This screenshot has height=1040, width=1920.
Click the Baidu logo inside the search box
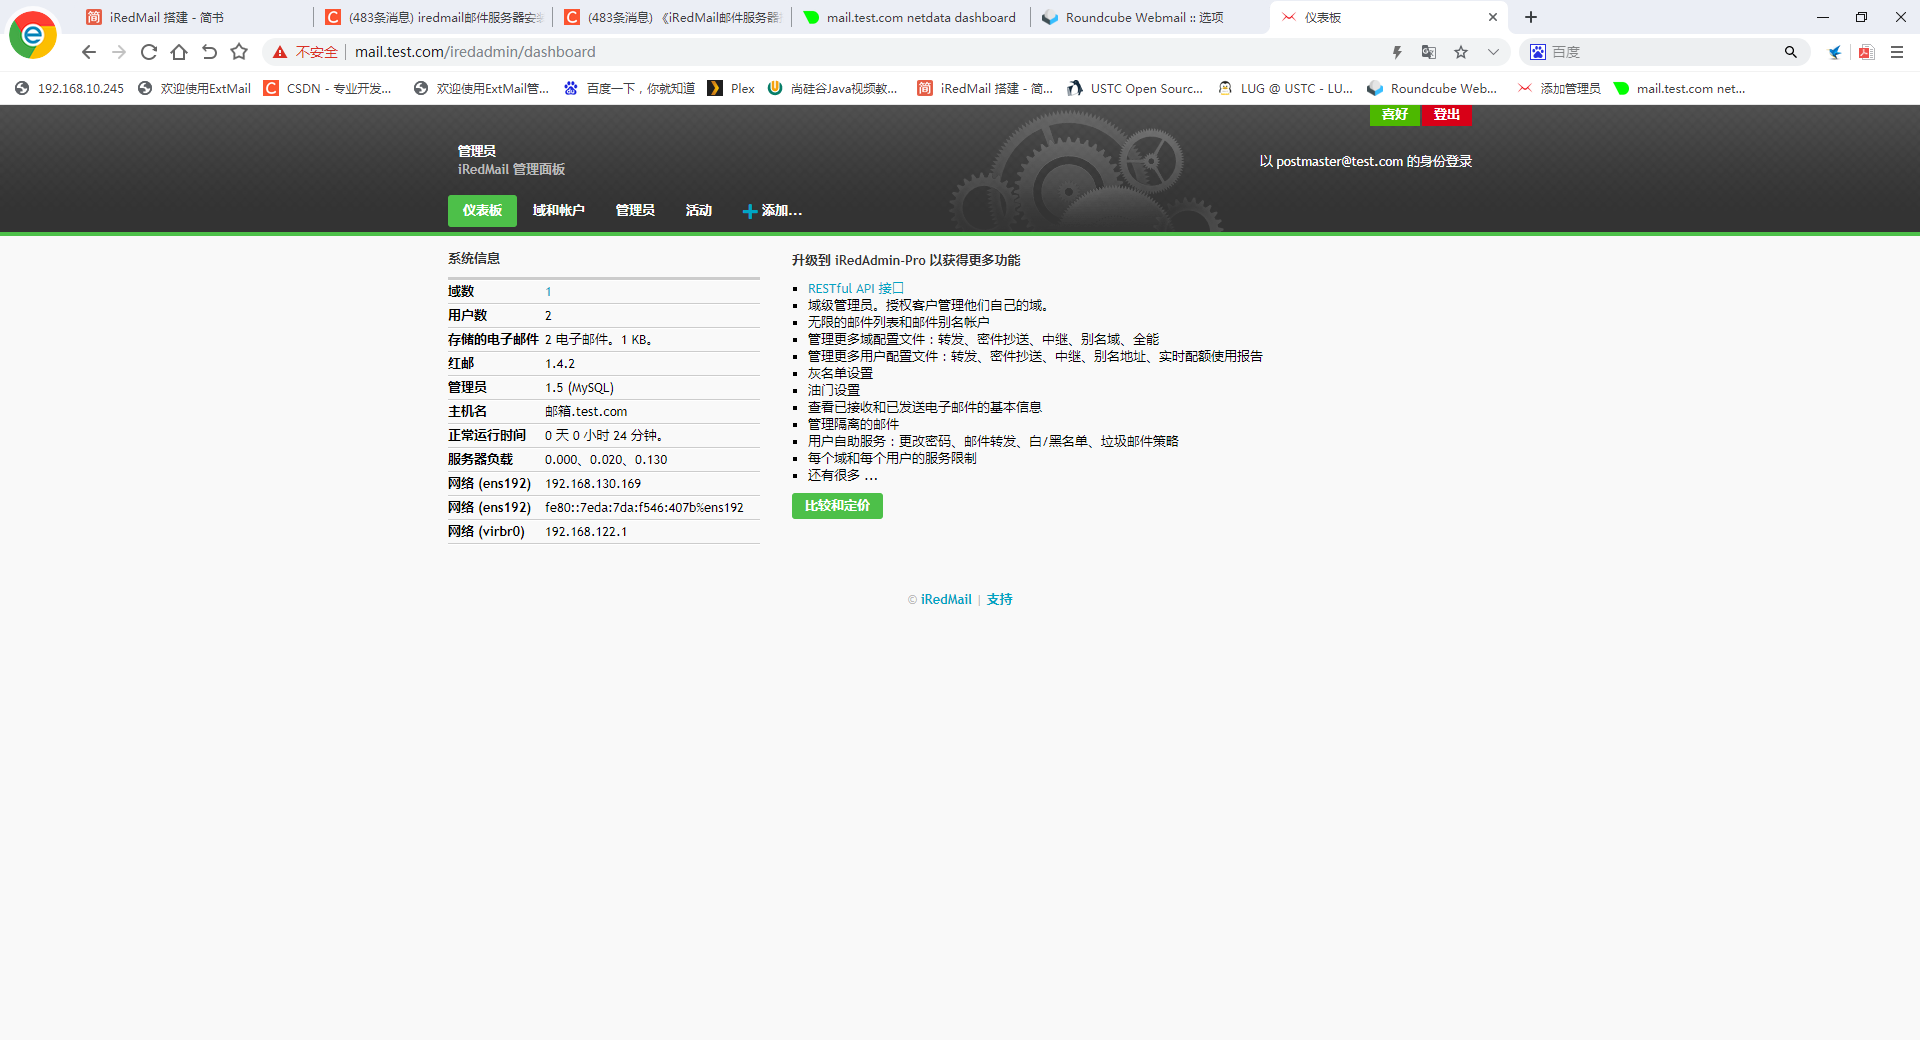pyautogui.click(x=1538, y=51)
